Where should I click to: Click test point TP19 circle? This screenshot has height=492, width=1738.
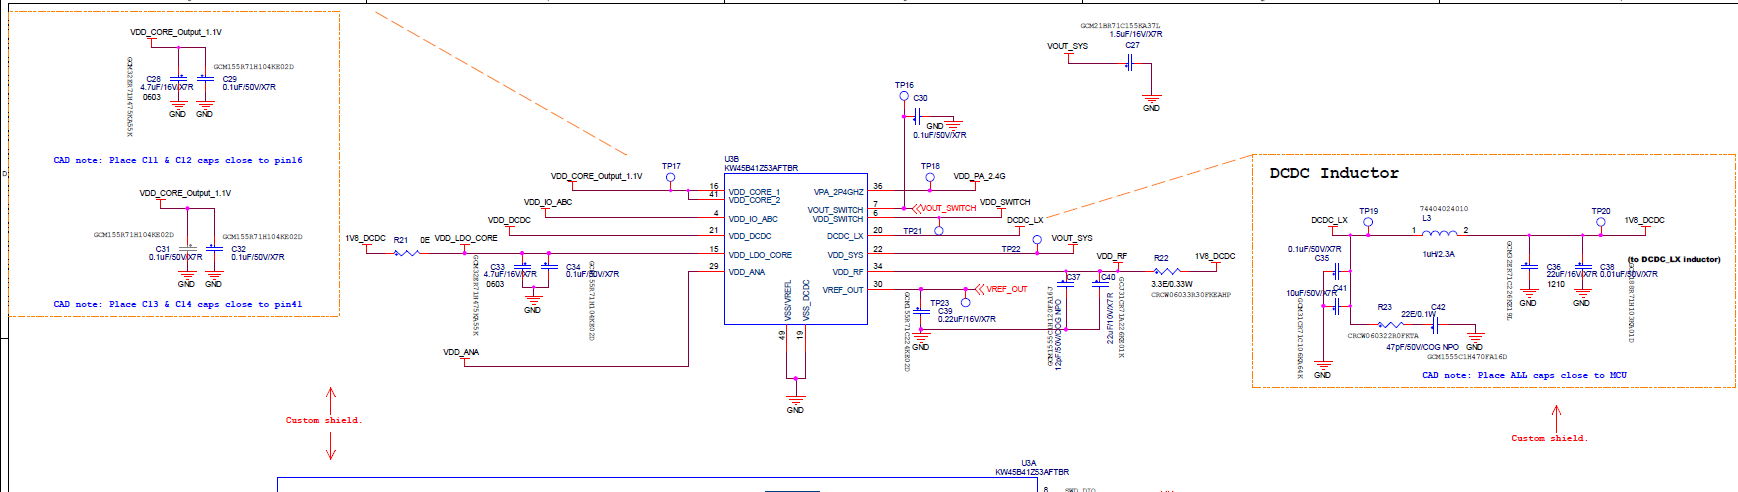click(x=1368, y=222)
